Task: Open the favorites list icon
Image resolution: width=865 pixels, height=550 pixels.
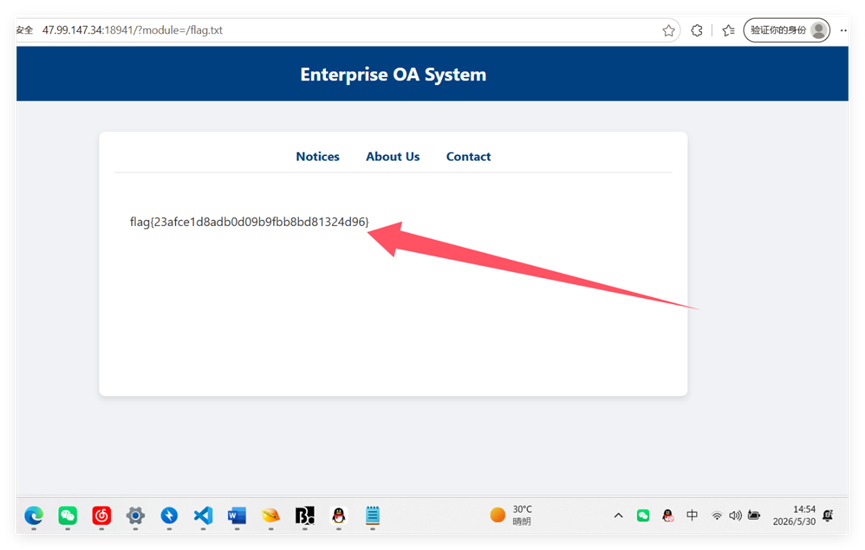Action: coord(728,30)
